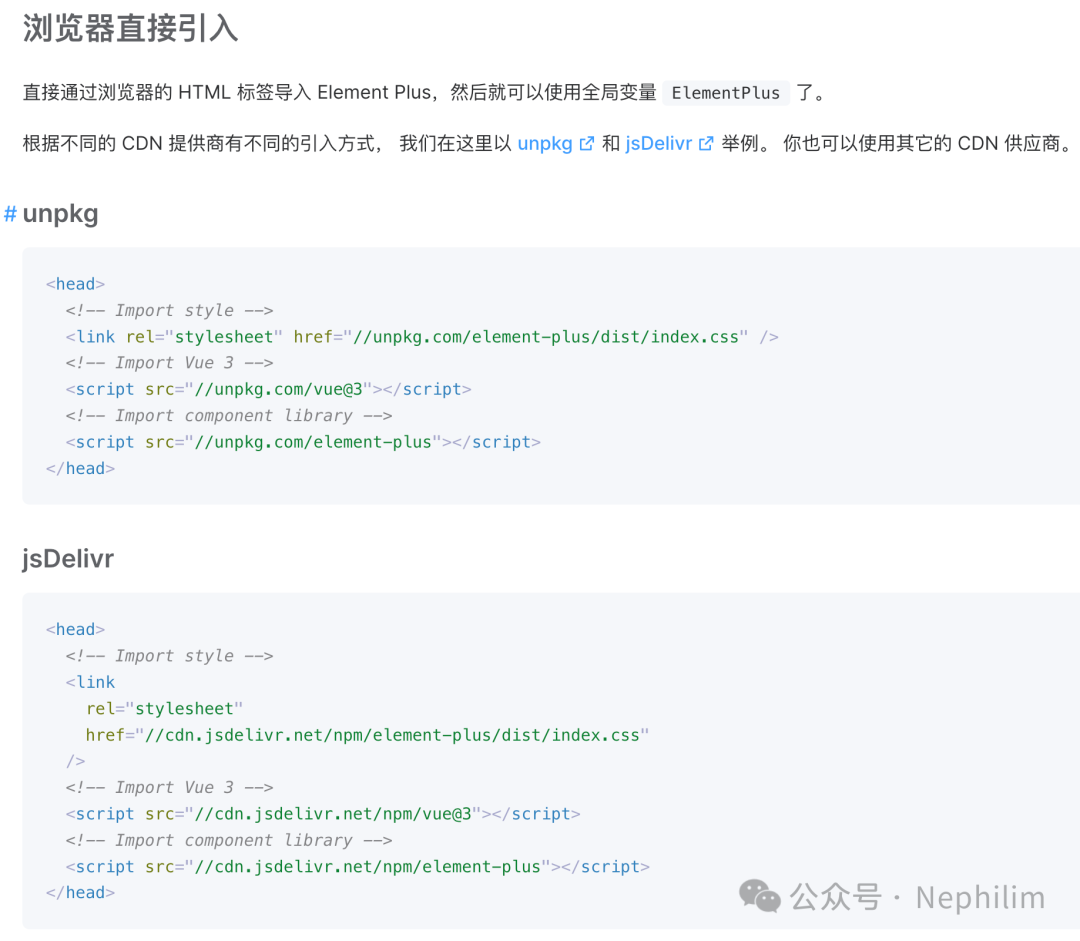
Task: Click the cdn.jsdelivr.net/npm/element-plus script line
Action: (x=357, y=867)
